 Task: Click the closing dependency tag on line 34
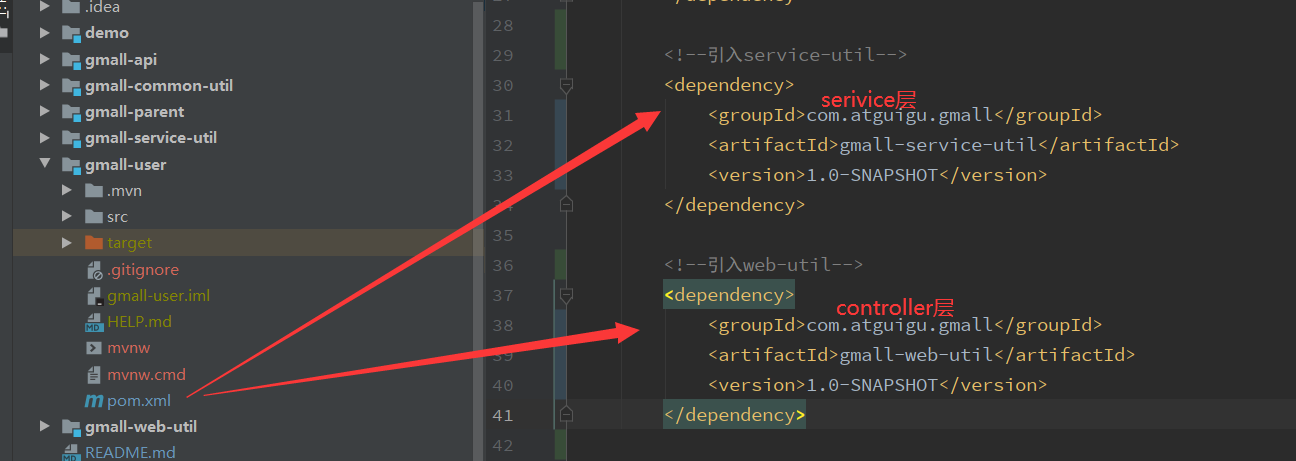(734, 205)
